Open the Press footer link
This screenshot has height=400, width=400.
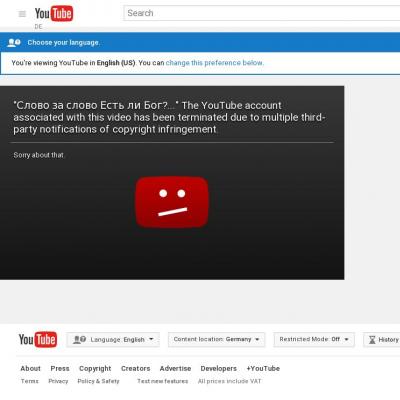tap(60, 368)
